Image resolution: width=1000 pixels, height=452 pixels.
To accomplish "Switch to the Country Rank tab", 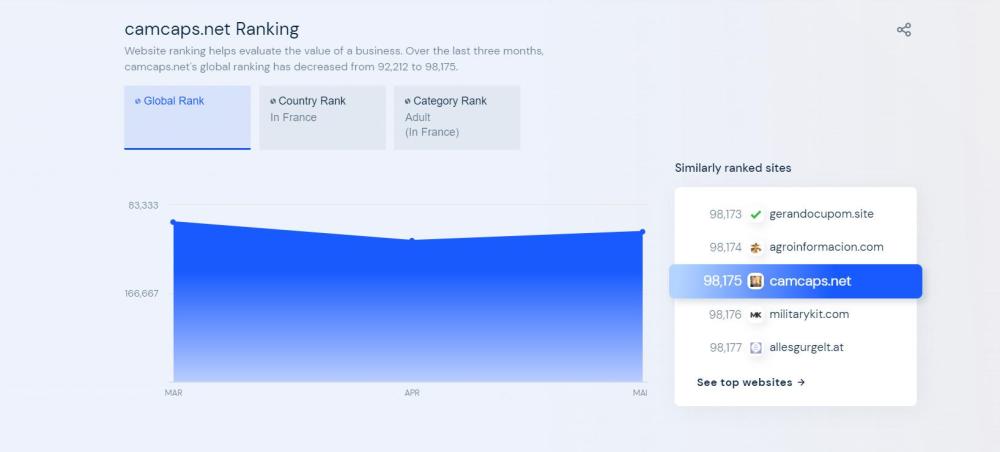I will [322, 117].
